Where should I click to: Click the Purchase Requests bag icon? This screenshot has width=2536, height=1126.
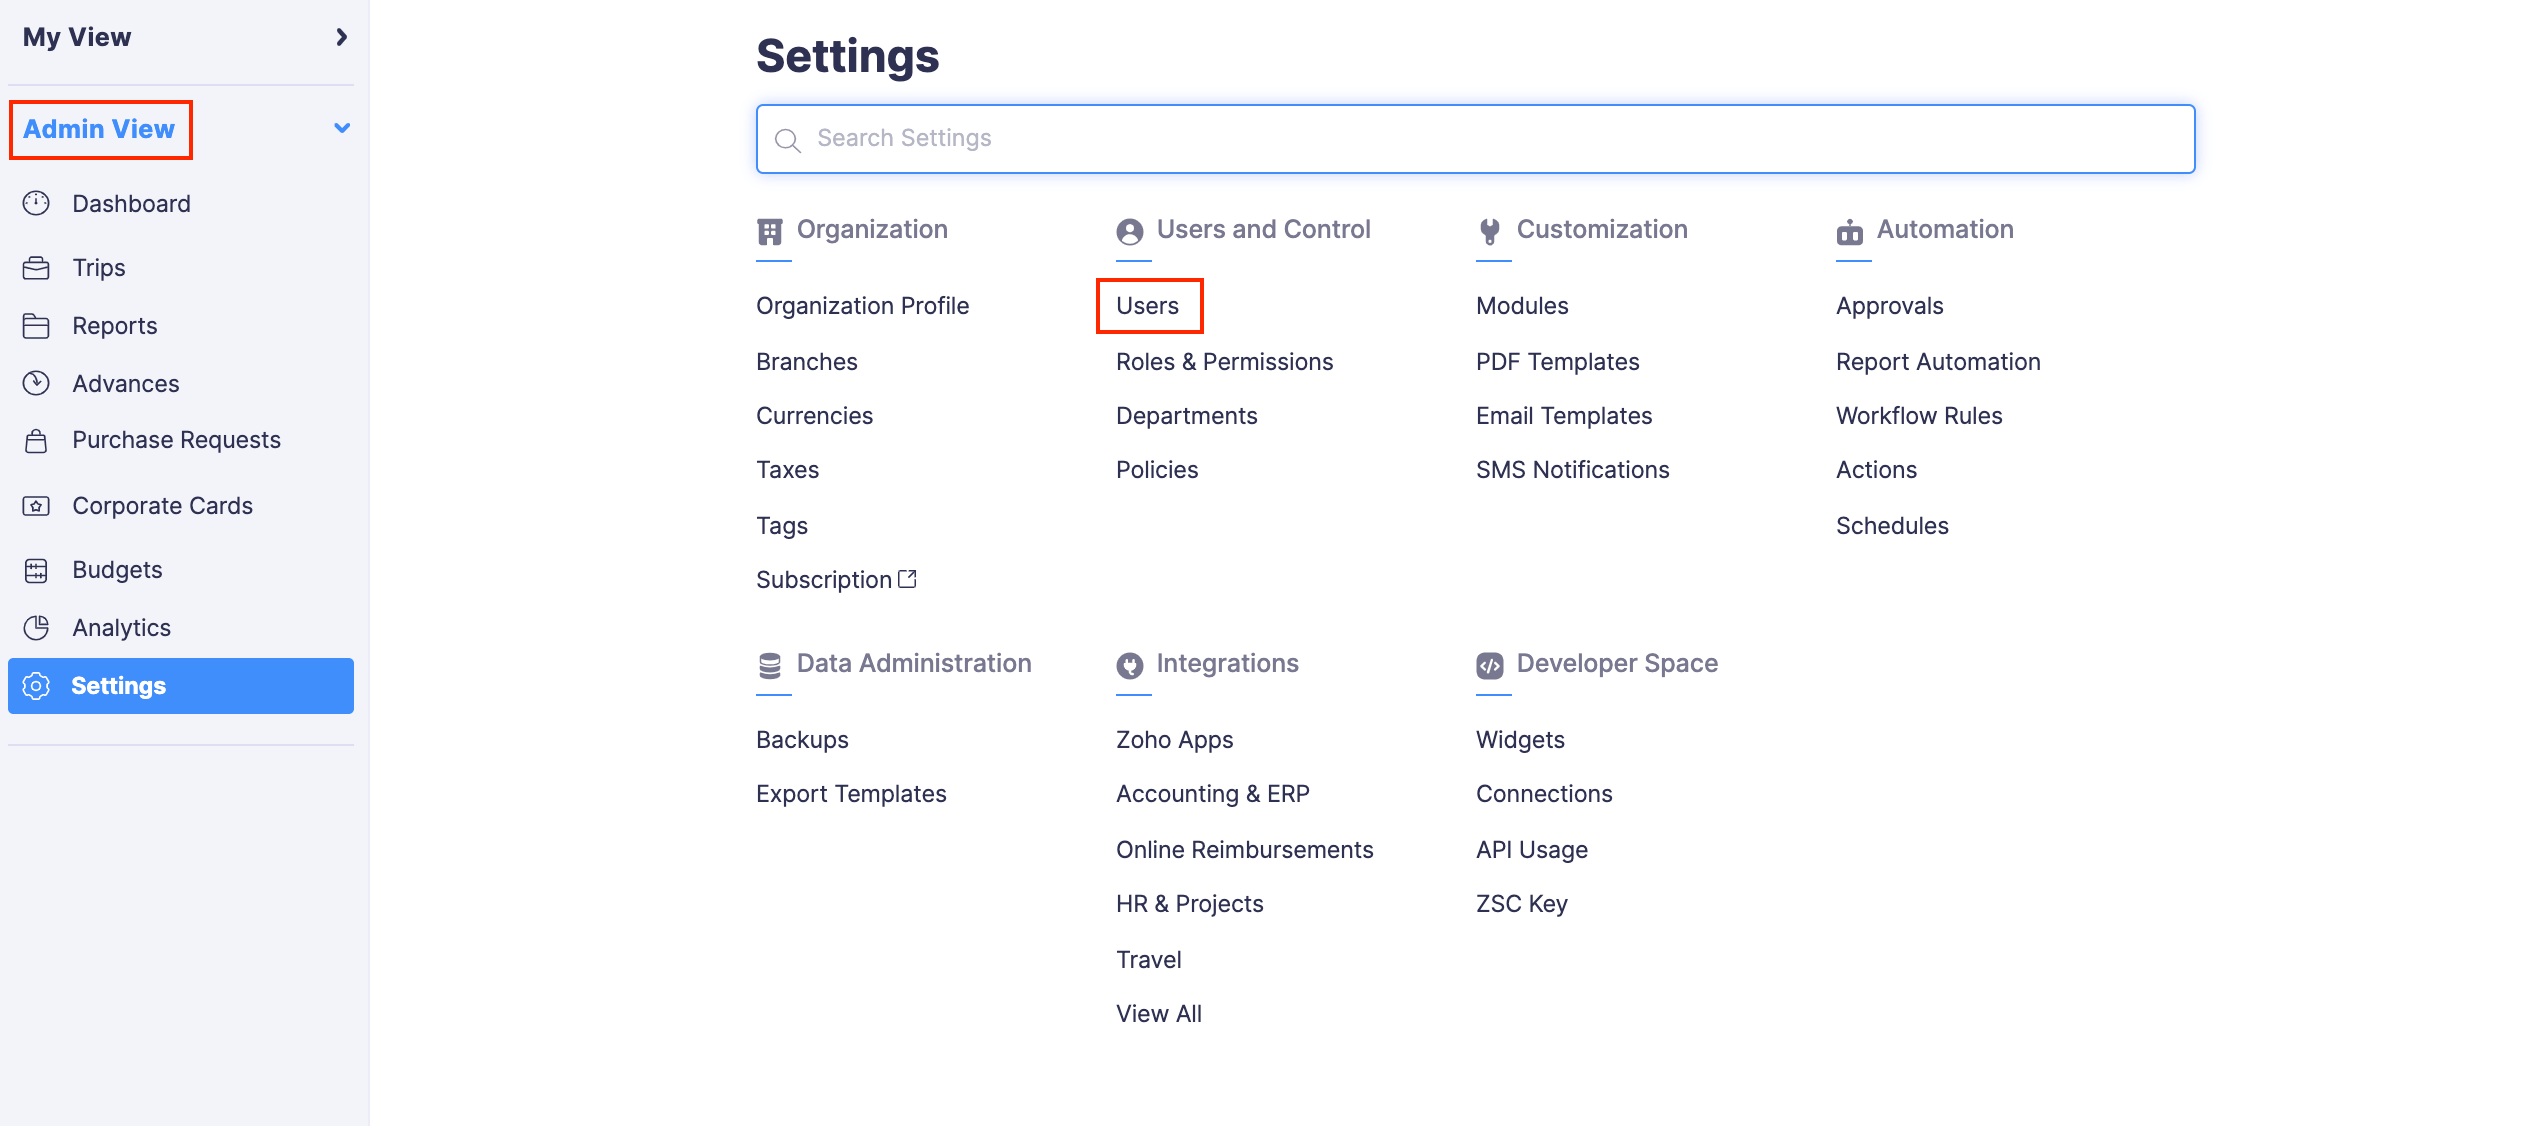36,441
